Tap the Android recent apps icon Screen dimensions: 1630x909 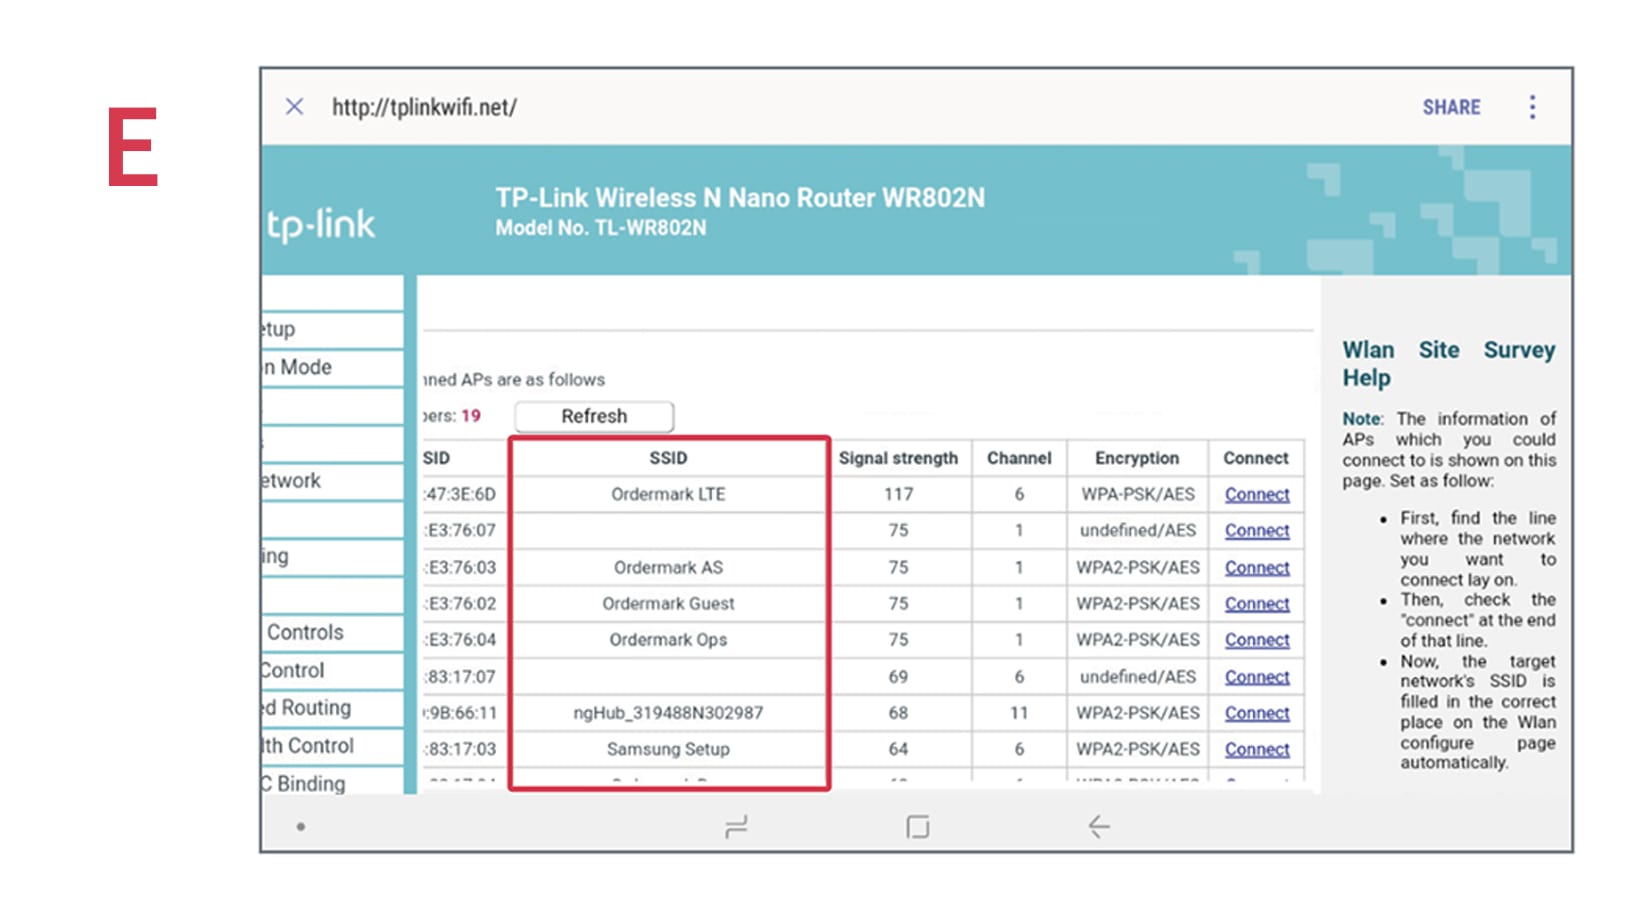pyautogui.click(x=736, y=827)
